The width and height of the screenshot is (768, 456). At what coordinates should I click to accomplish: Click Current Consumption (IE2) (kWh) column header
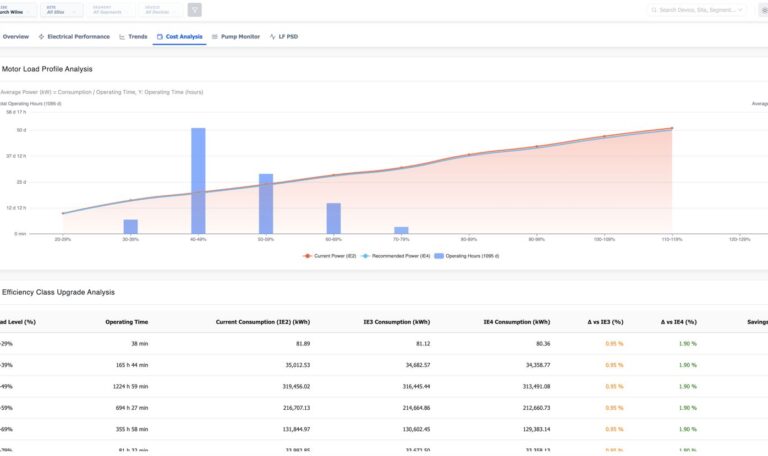click(263, 322)
